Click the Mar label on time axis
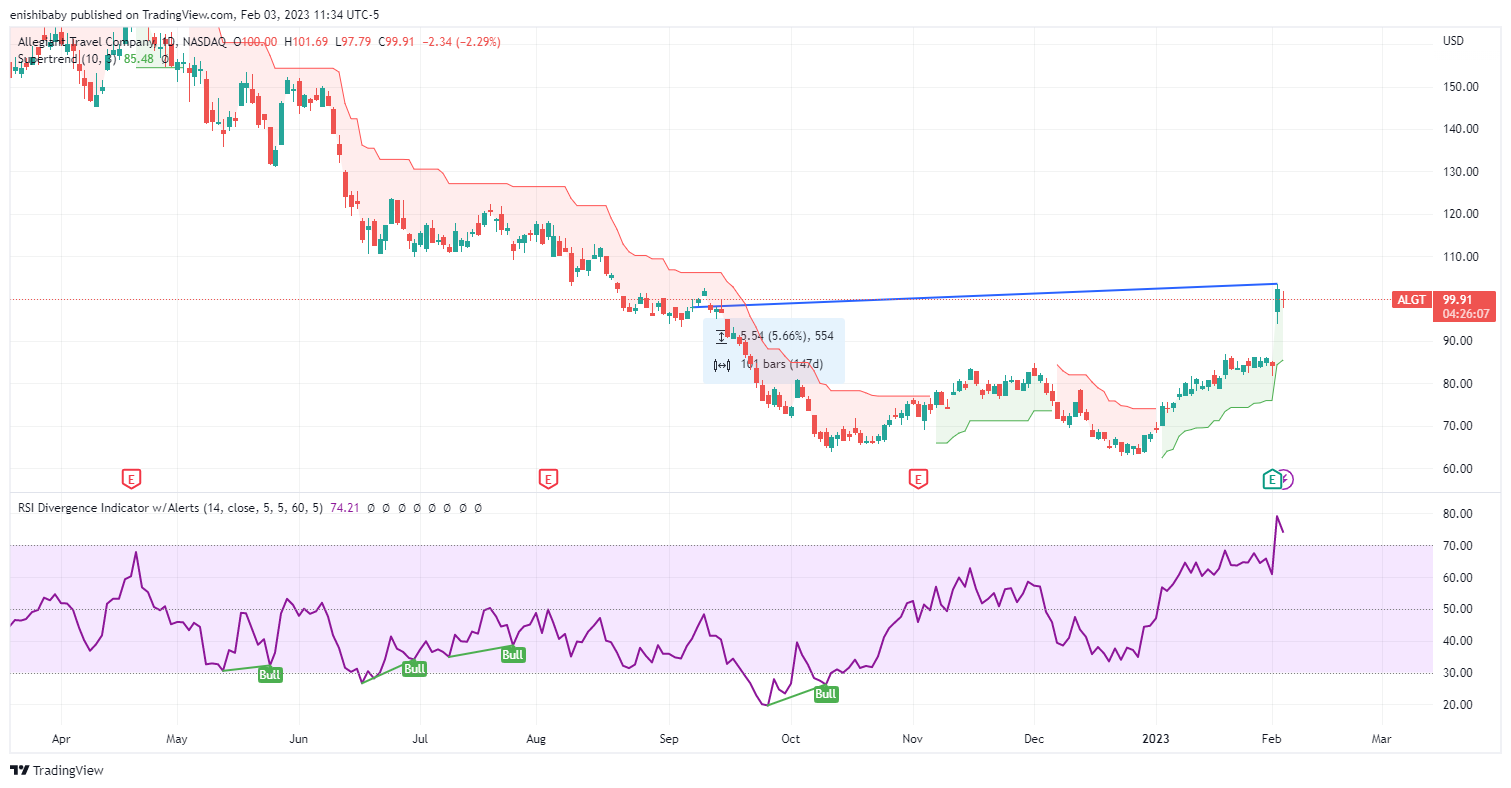The height and width of the screenshot is (788, 1511). click(x=1382, y=740)
